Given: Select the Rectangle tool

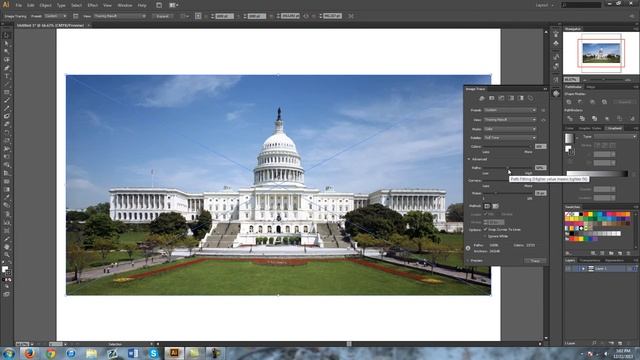Looking at the screenshot, I should tap(7, 92).
